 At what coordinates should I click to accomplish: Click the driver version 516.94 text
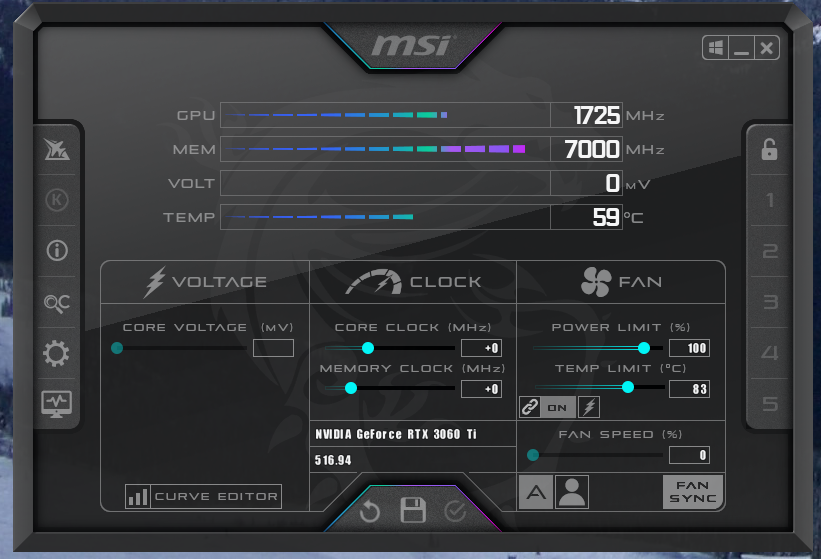[333, 460]
